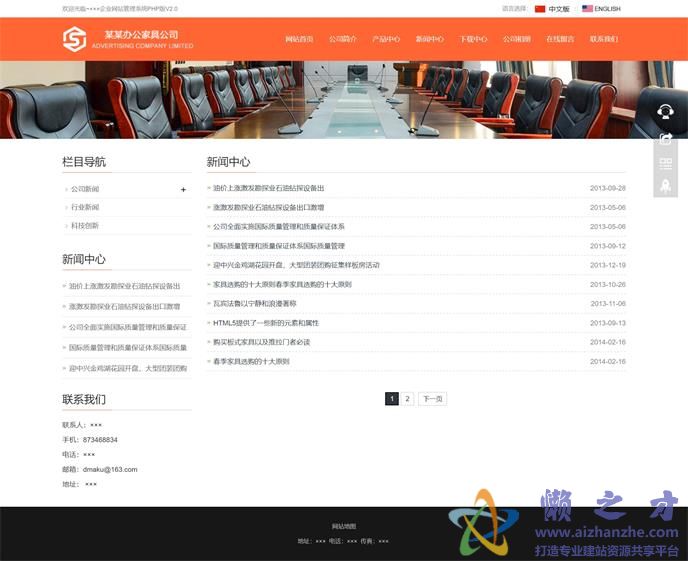Open 产品中心 in the navigation bar
The image size is (688, 561).
[386, 39]
